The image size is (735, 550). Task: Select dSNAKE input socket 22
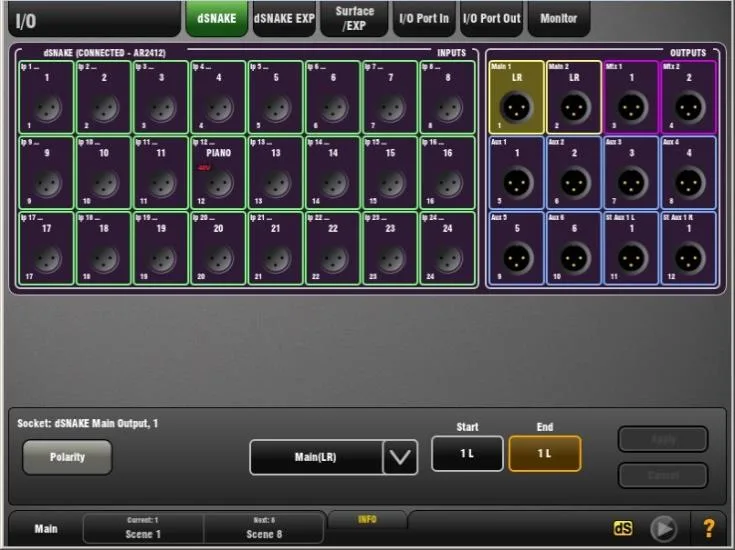(333, 248)
